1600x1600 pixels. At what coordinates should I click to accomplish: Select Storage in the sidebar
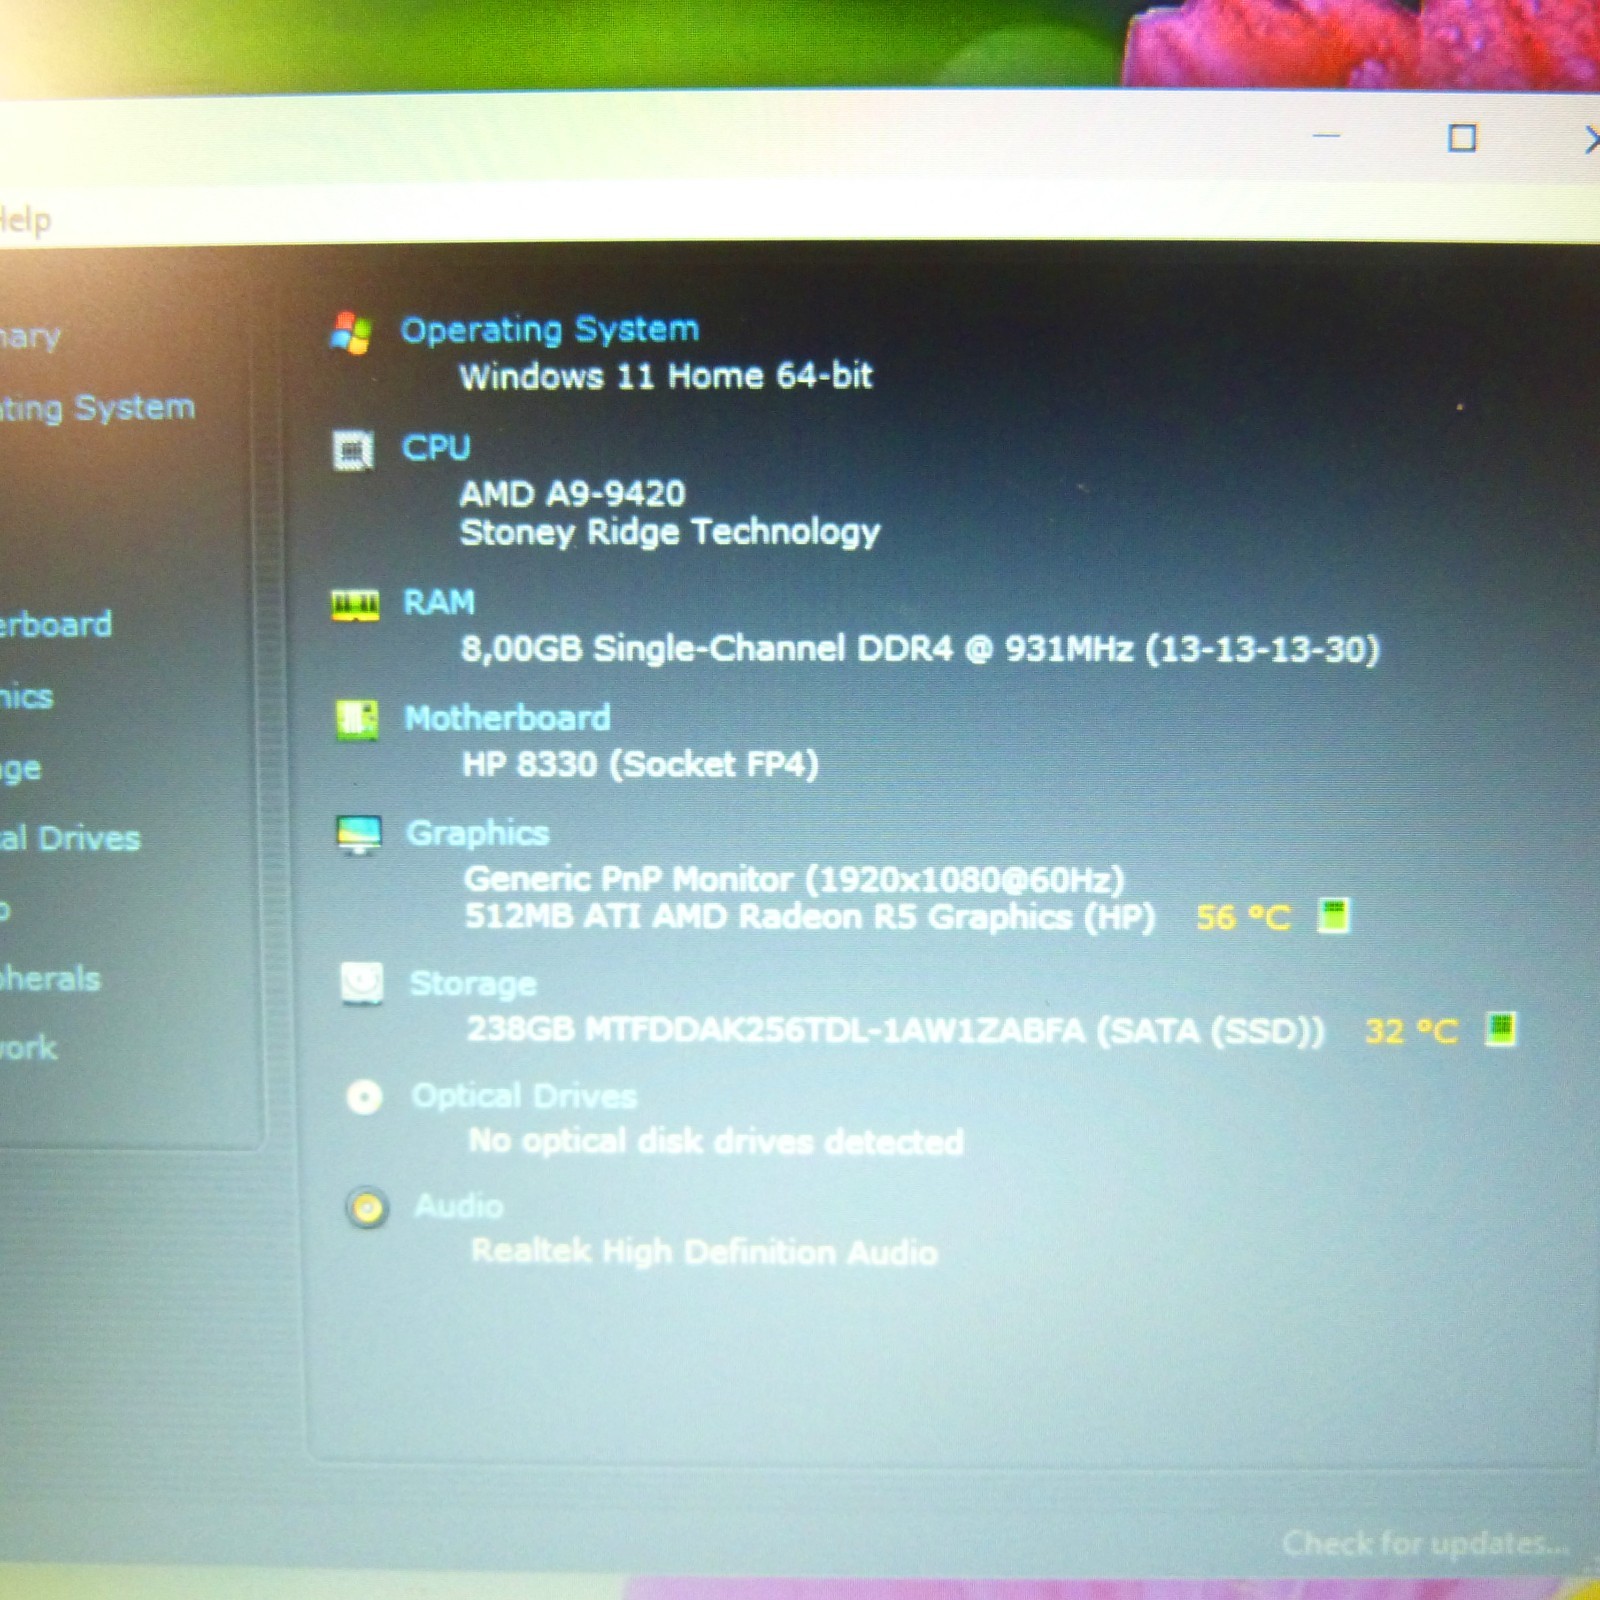coord(20,769)
